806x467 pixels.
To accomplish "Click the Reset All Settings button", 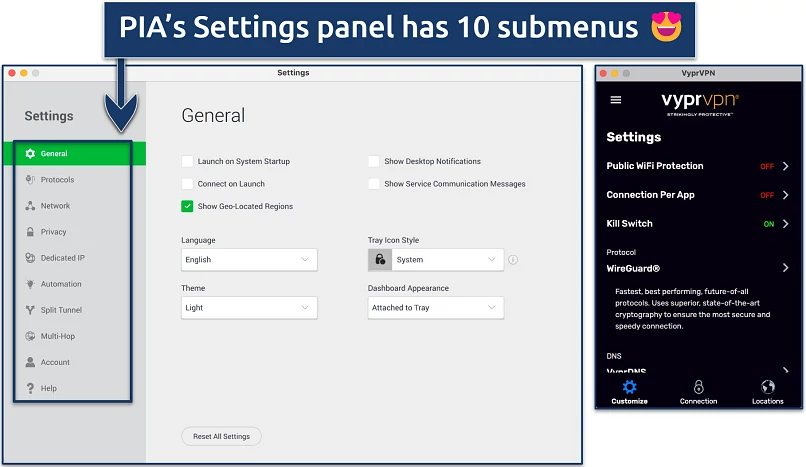I will tap(222, 436).
